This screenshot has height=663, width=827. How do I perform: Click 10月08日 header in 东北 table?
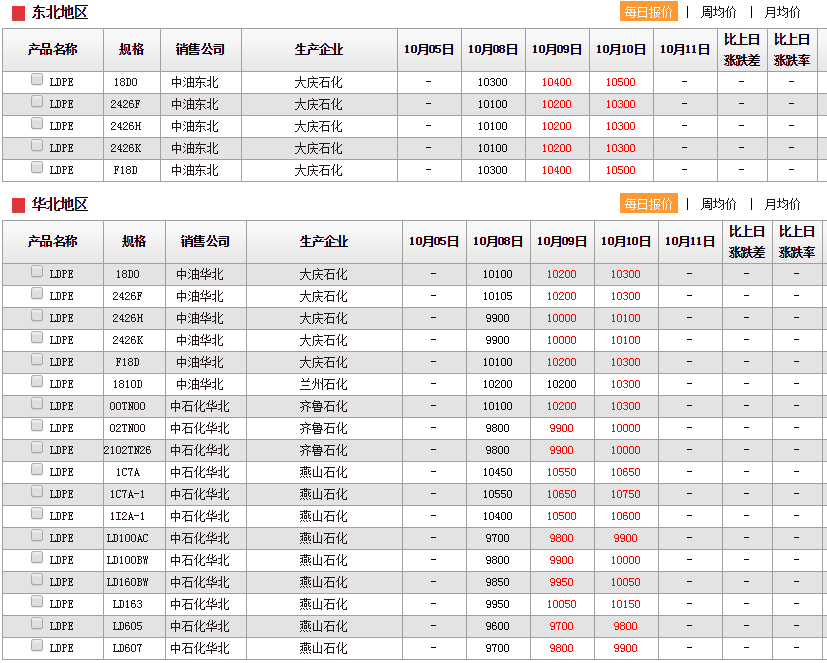(x=493, y=50)
